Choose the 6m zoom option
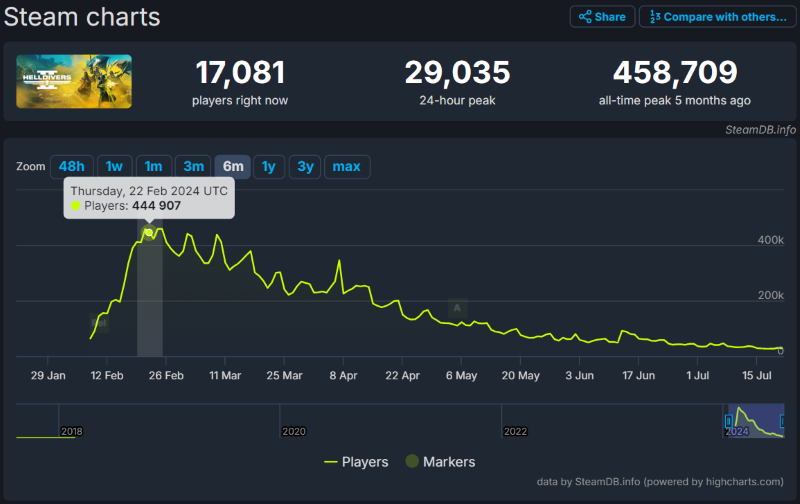The width and height of the screenshot is (800, 504). click(233, 166)
